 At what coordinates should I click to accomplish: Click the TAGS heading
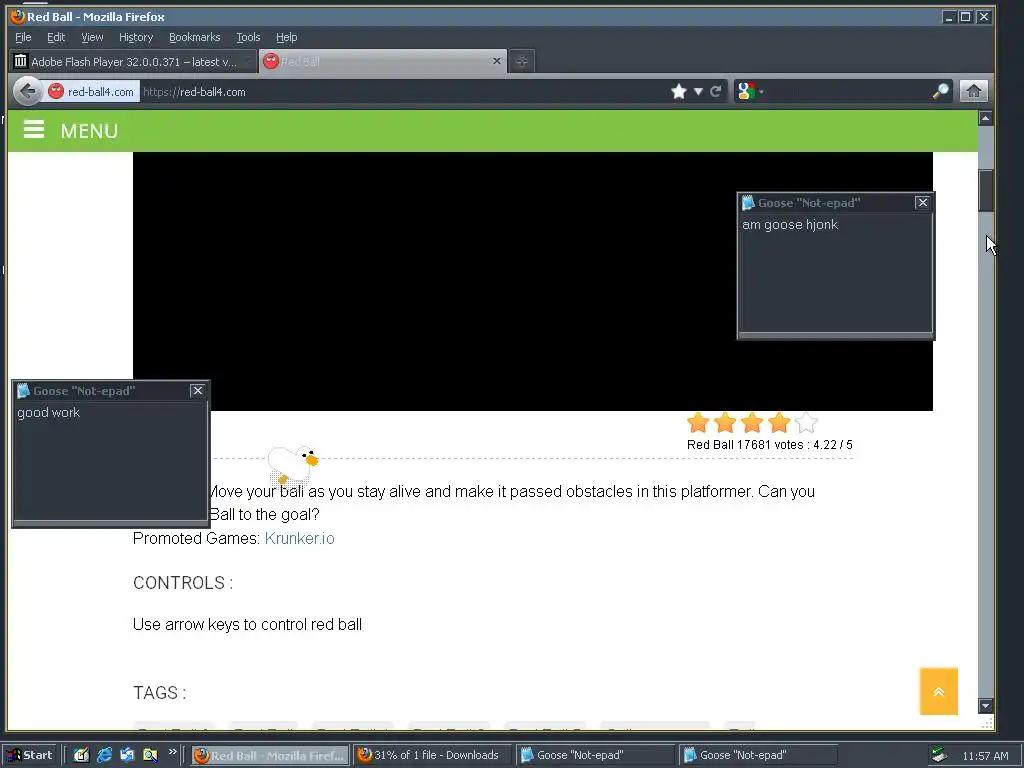(159, 692)
